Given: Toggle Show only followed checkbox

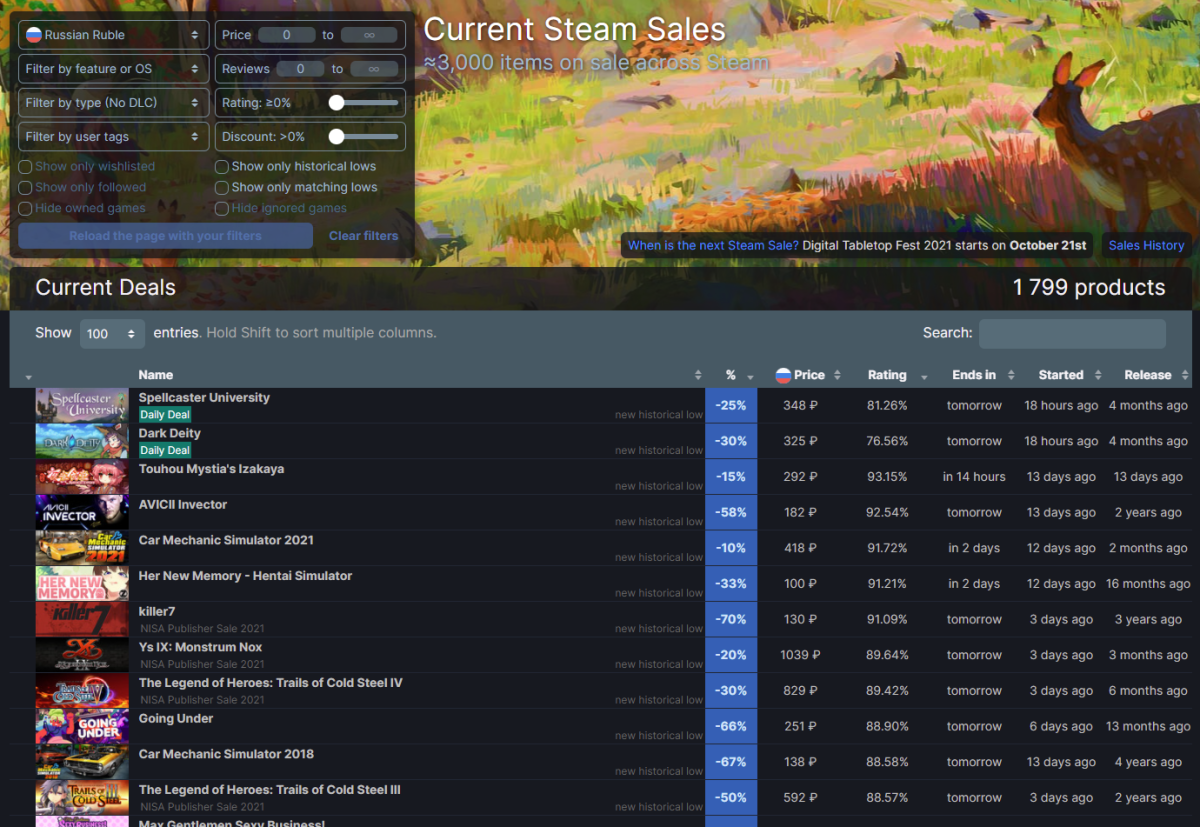Looking at the screenshot, I should click(x=26, y=188).
